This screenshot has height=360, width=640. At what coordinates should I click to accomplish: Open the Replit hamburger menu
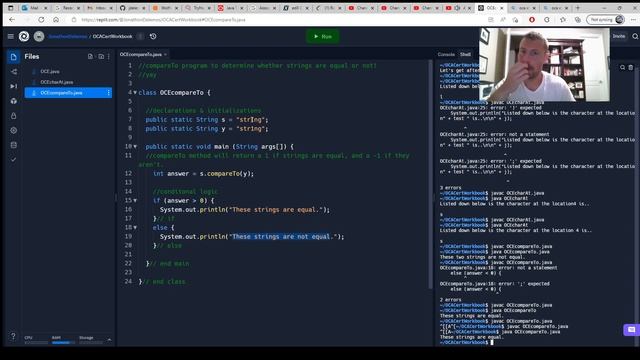tap(11, 36)
